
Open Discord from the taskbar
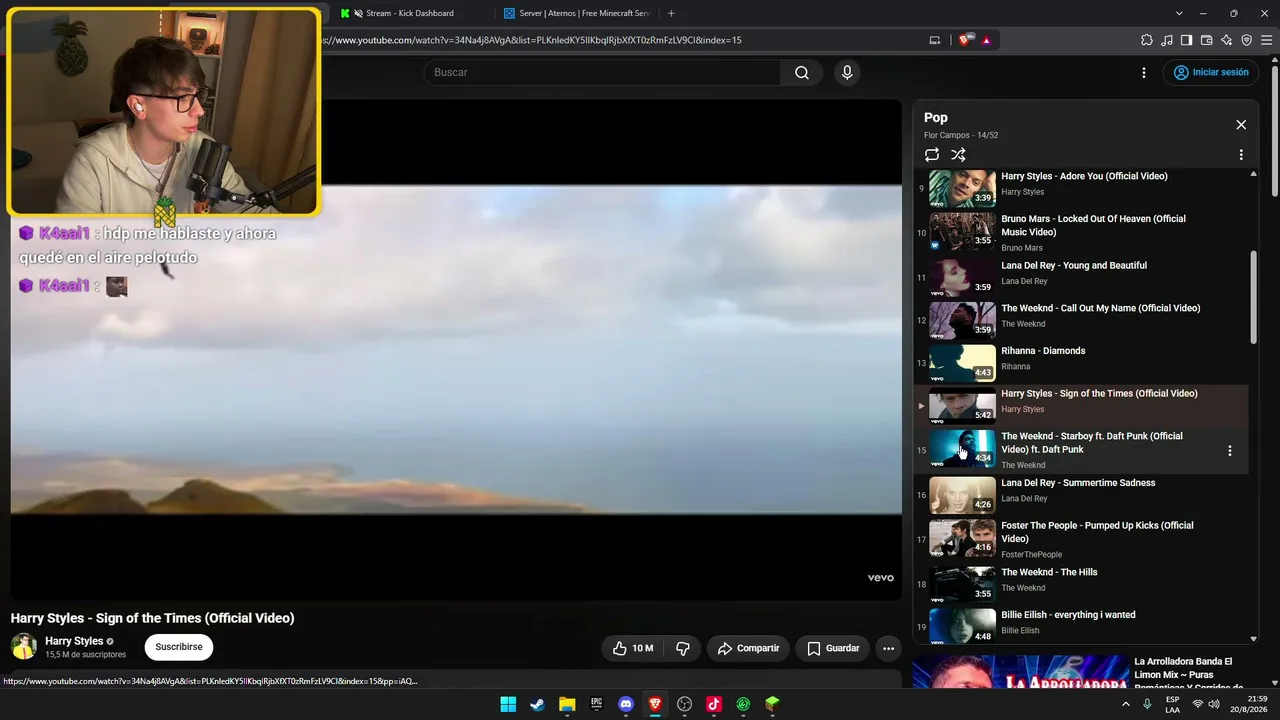pyautogui.click(x=626, y=704)
